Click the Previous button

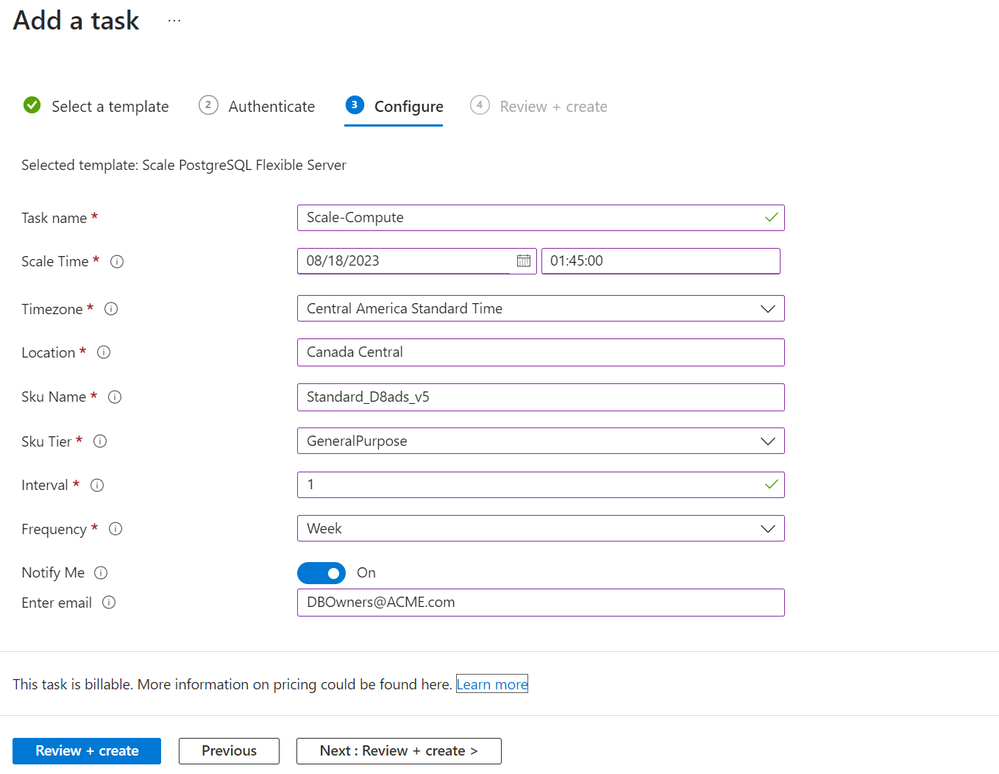coord(229,751)
